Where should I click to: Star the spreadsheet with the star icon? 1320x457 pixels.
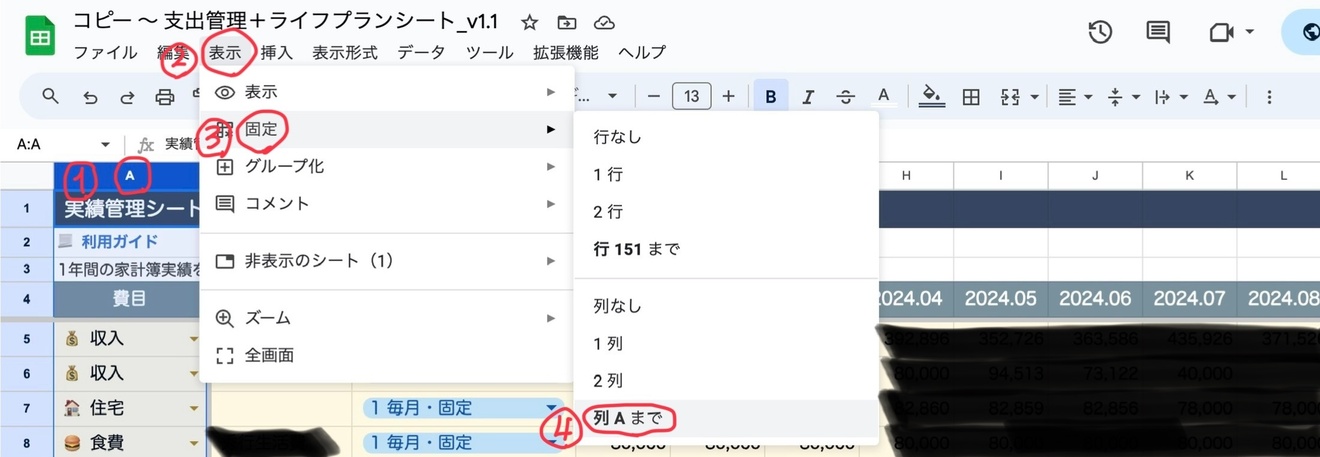(530, 22)
